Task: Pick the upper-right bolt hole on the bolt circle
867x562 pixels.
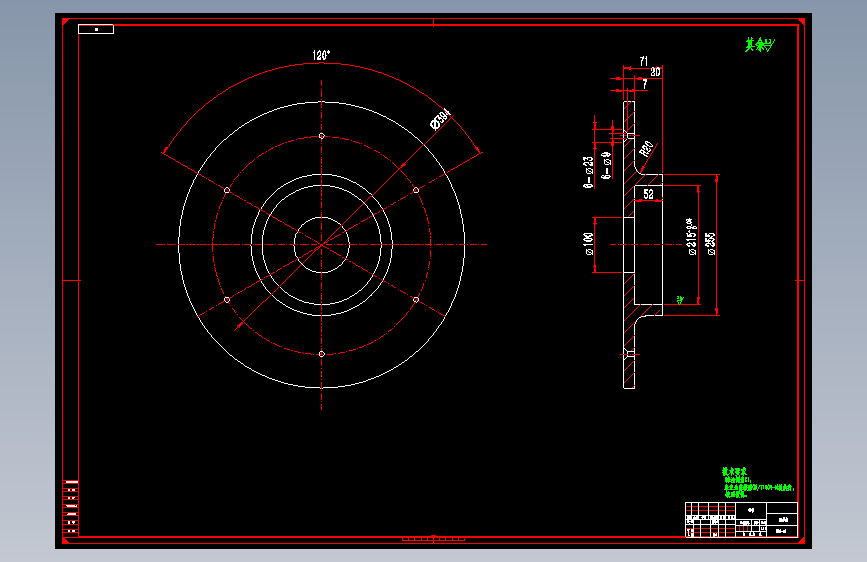Action: (x=416, y=190)
